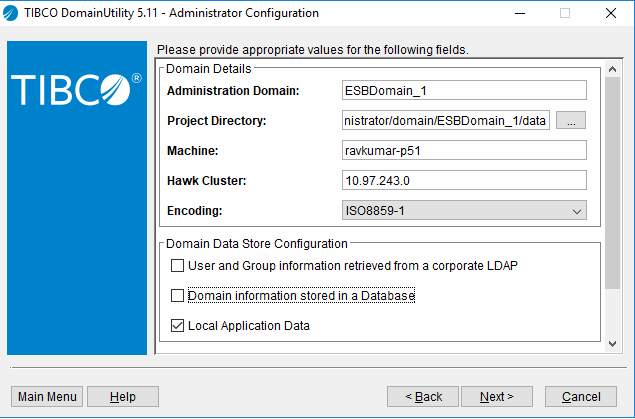Browse for Project Directory with ellipsis button
635x419 pixels.
571,121
